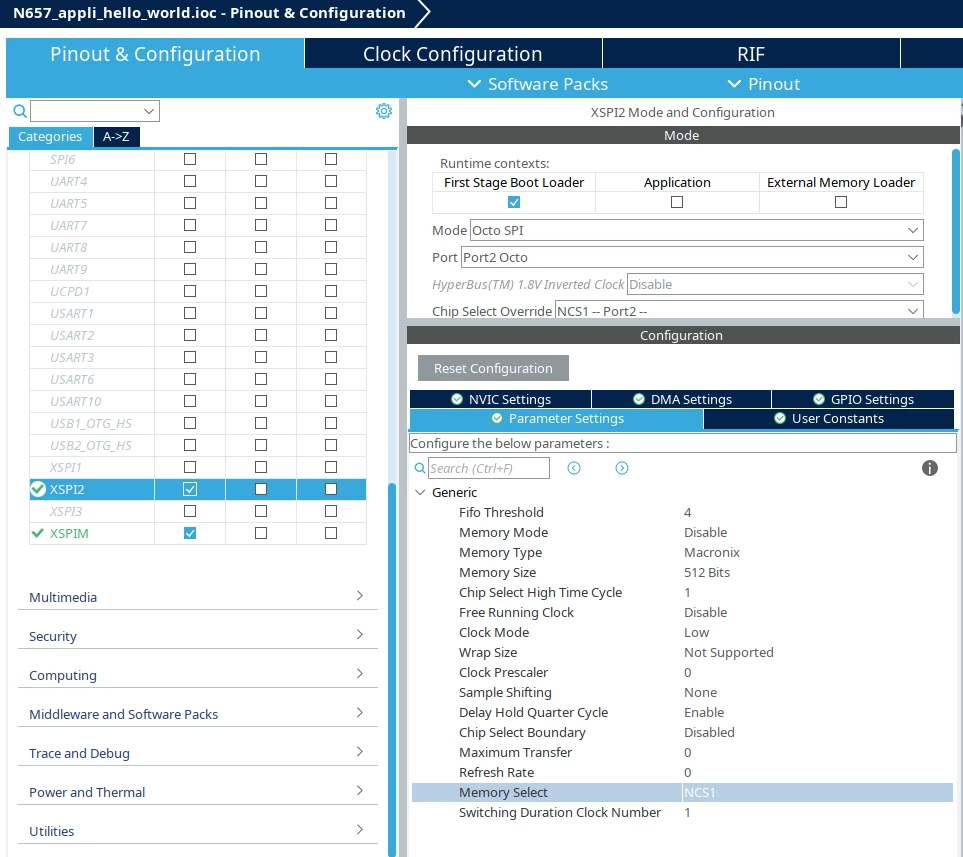This screenshot has width=963, height=857.
Task: Expand the Multimedia category
Action: tap(198, 597)
